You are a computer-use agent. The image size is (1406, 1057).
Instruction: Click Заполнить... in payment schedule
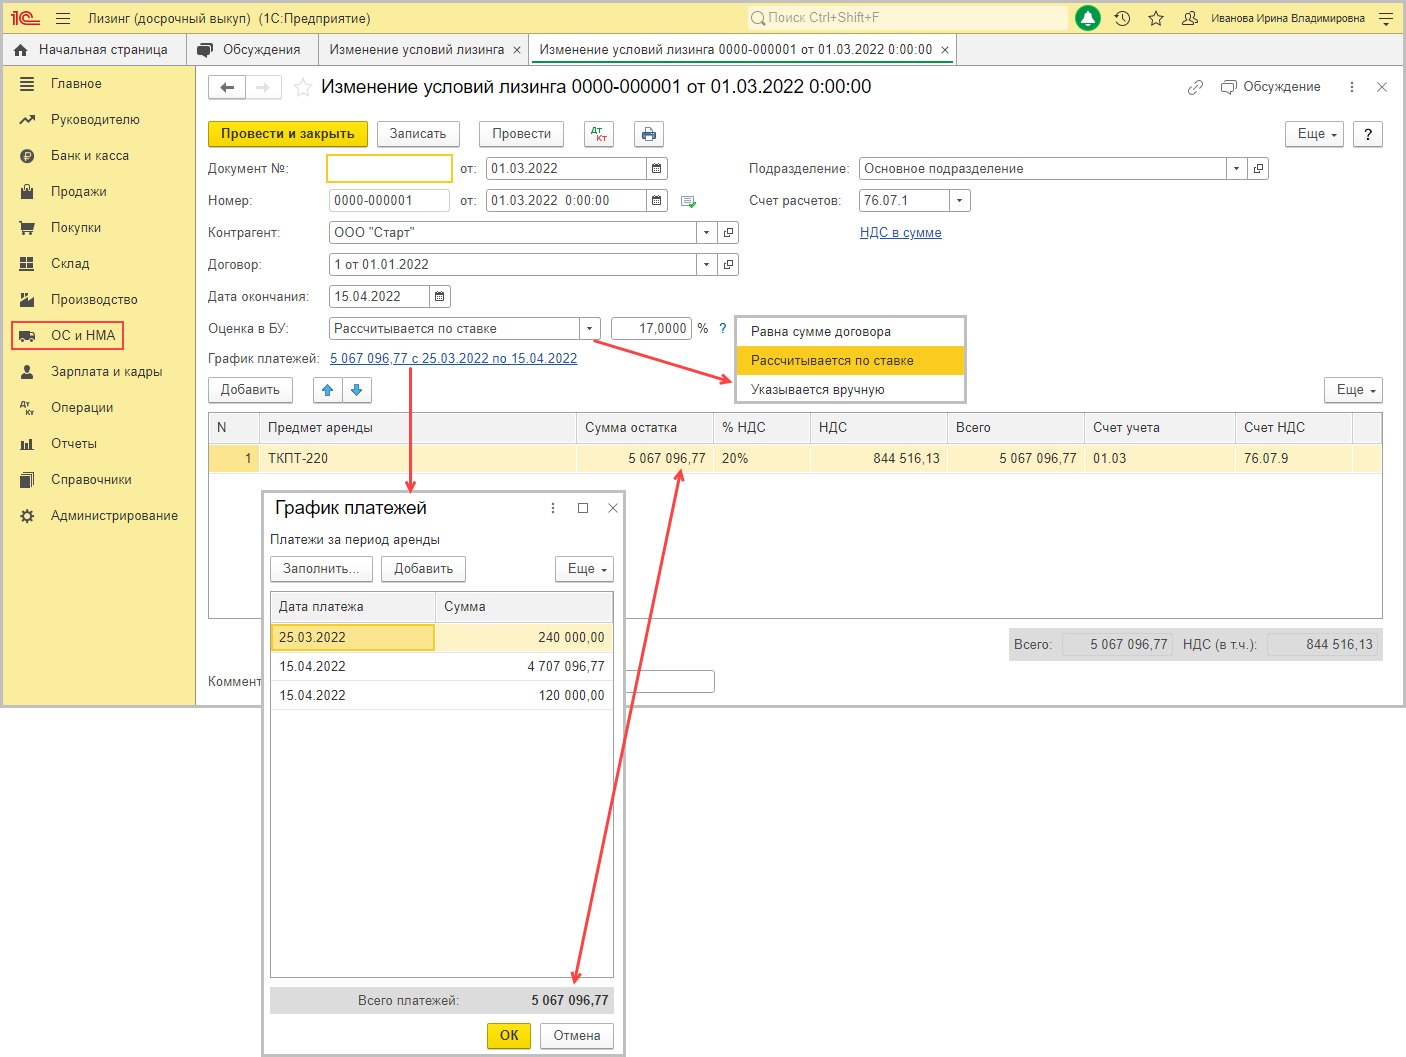tap(321, 569)
